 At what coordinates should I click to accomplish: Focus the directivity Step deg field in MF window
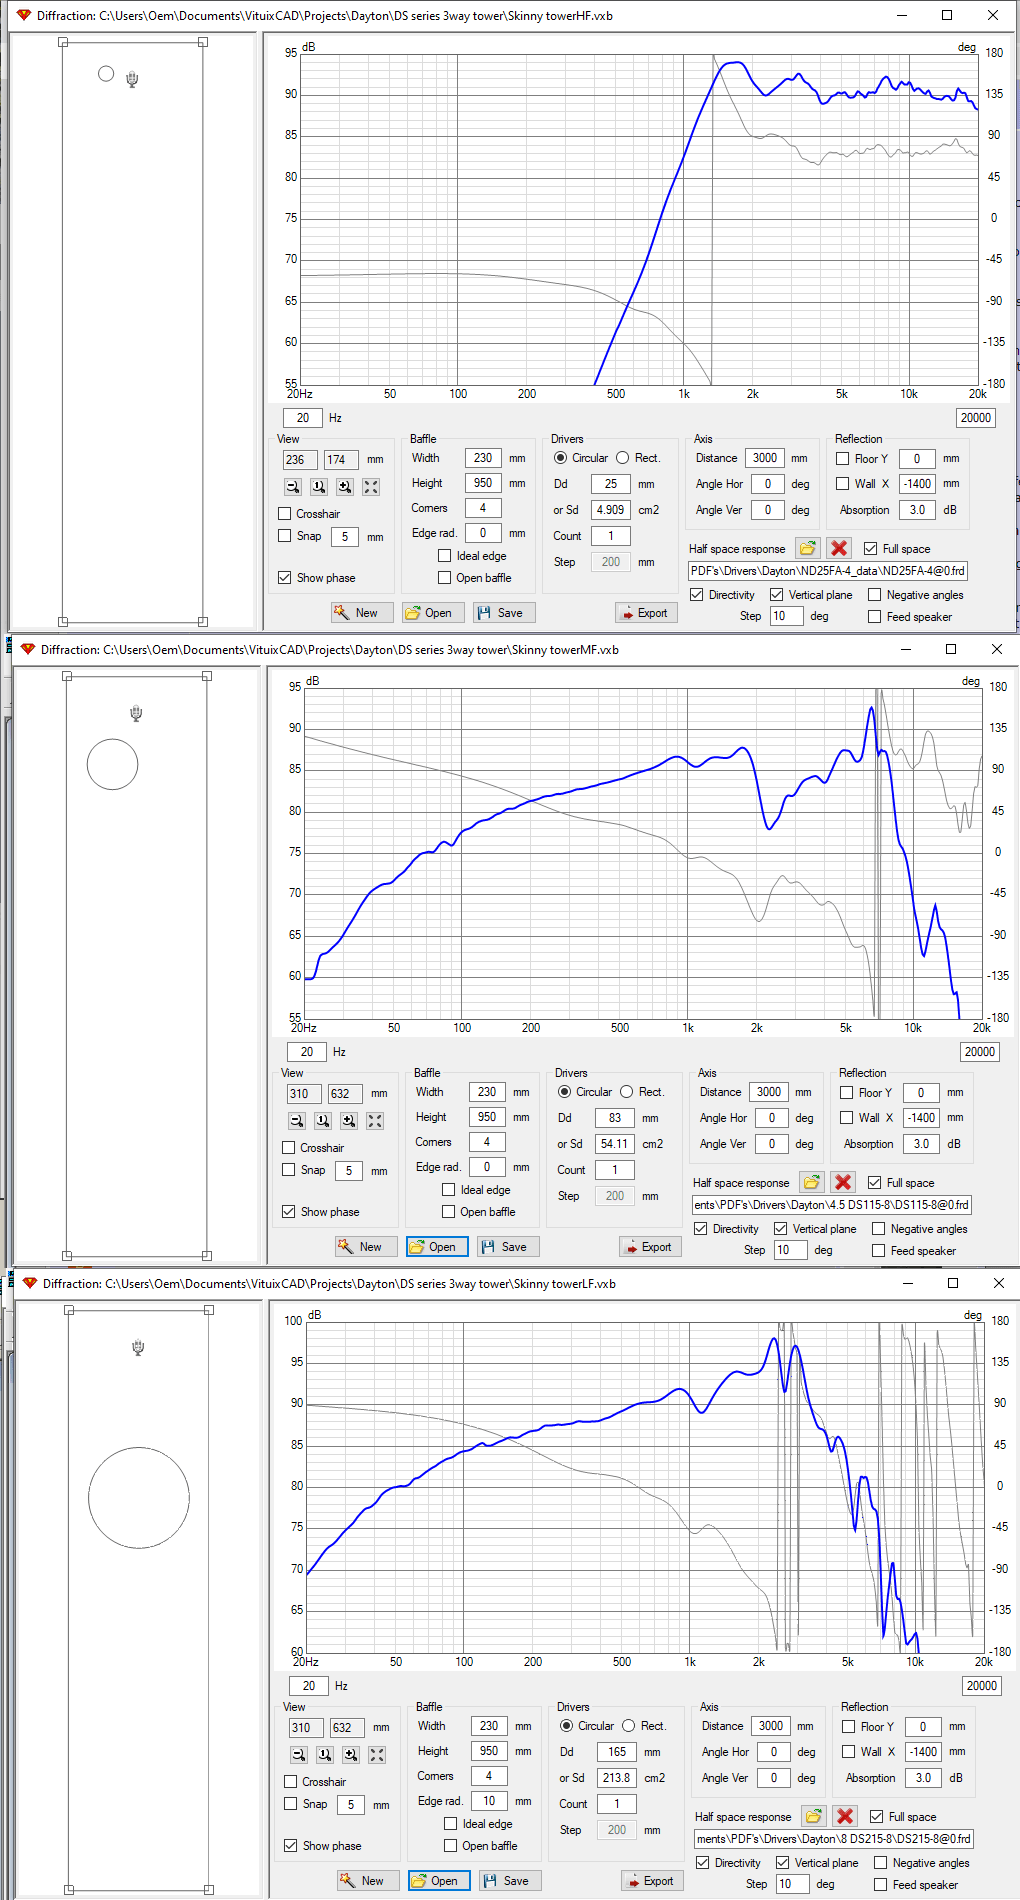tap(790, 1250)
